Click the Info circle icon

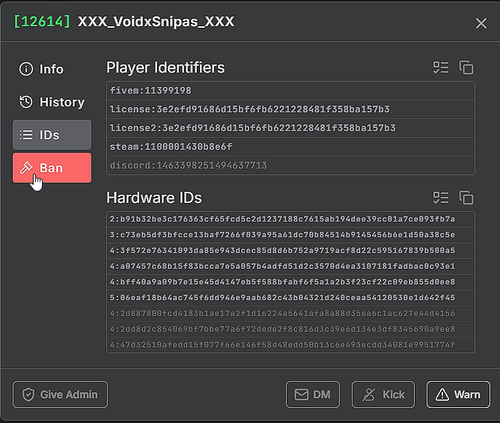[26, 69]
